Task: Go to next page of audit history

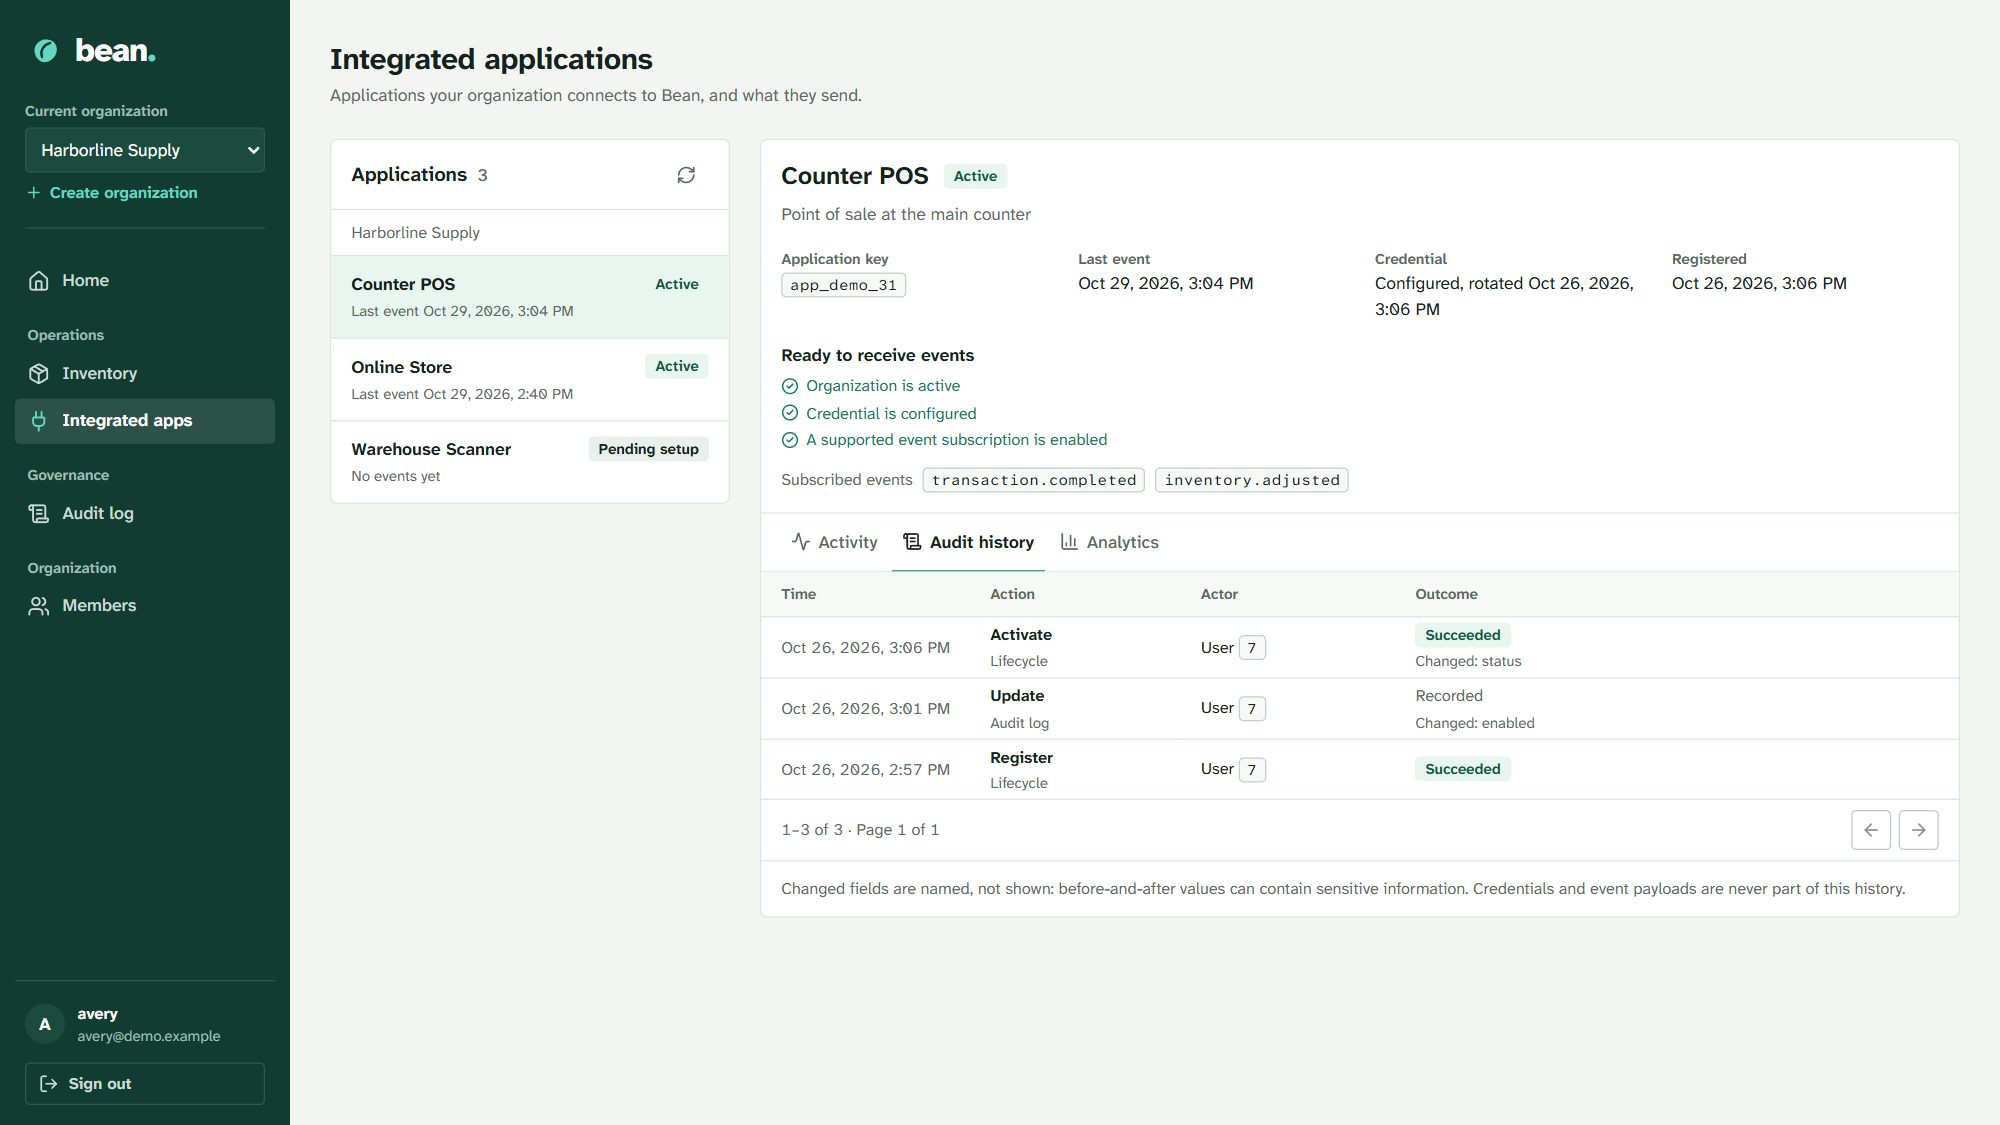Action: (x=1918, y=830)
